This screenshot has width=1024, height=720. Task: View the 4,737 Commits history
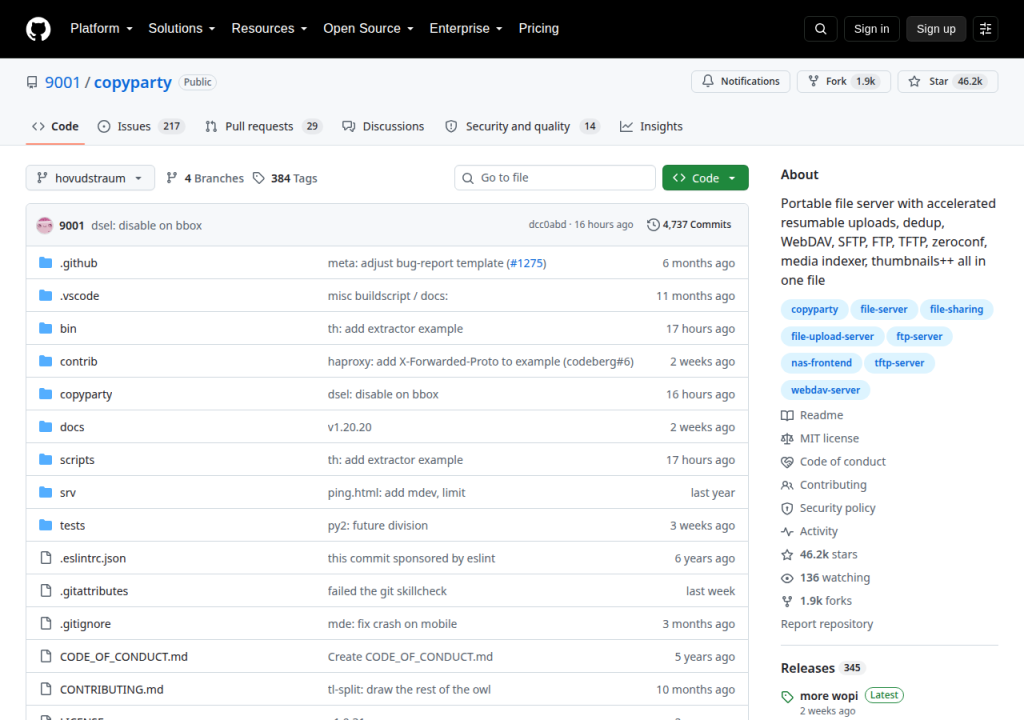click(x=689, y=225)
